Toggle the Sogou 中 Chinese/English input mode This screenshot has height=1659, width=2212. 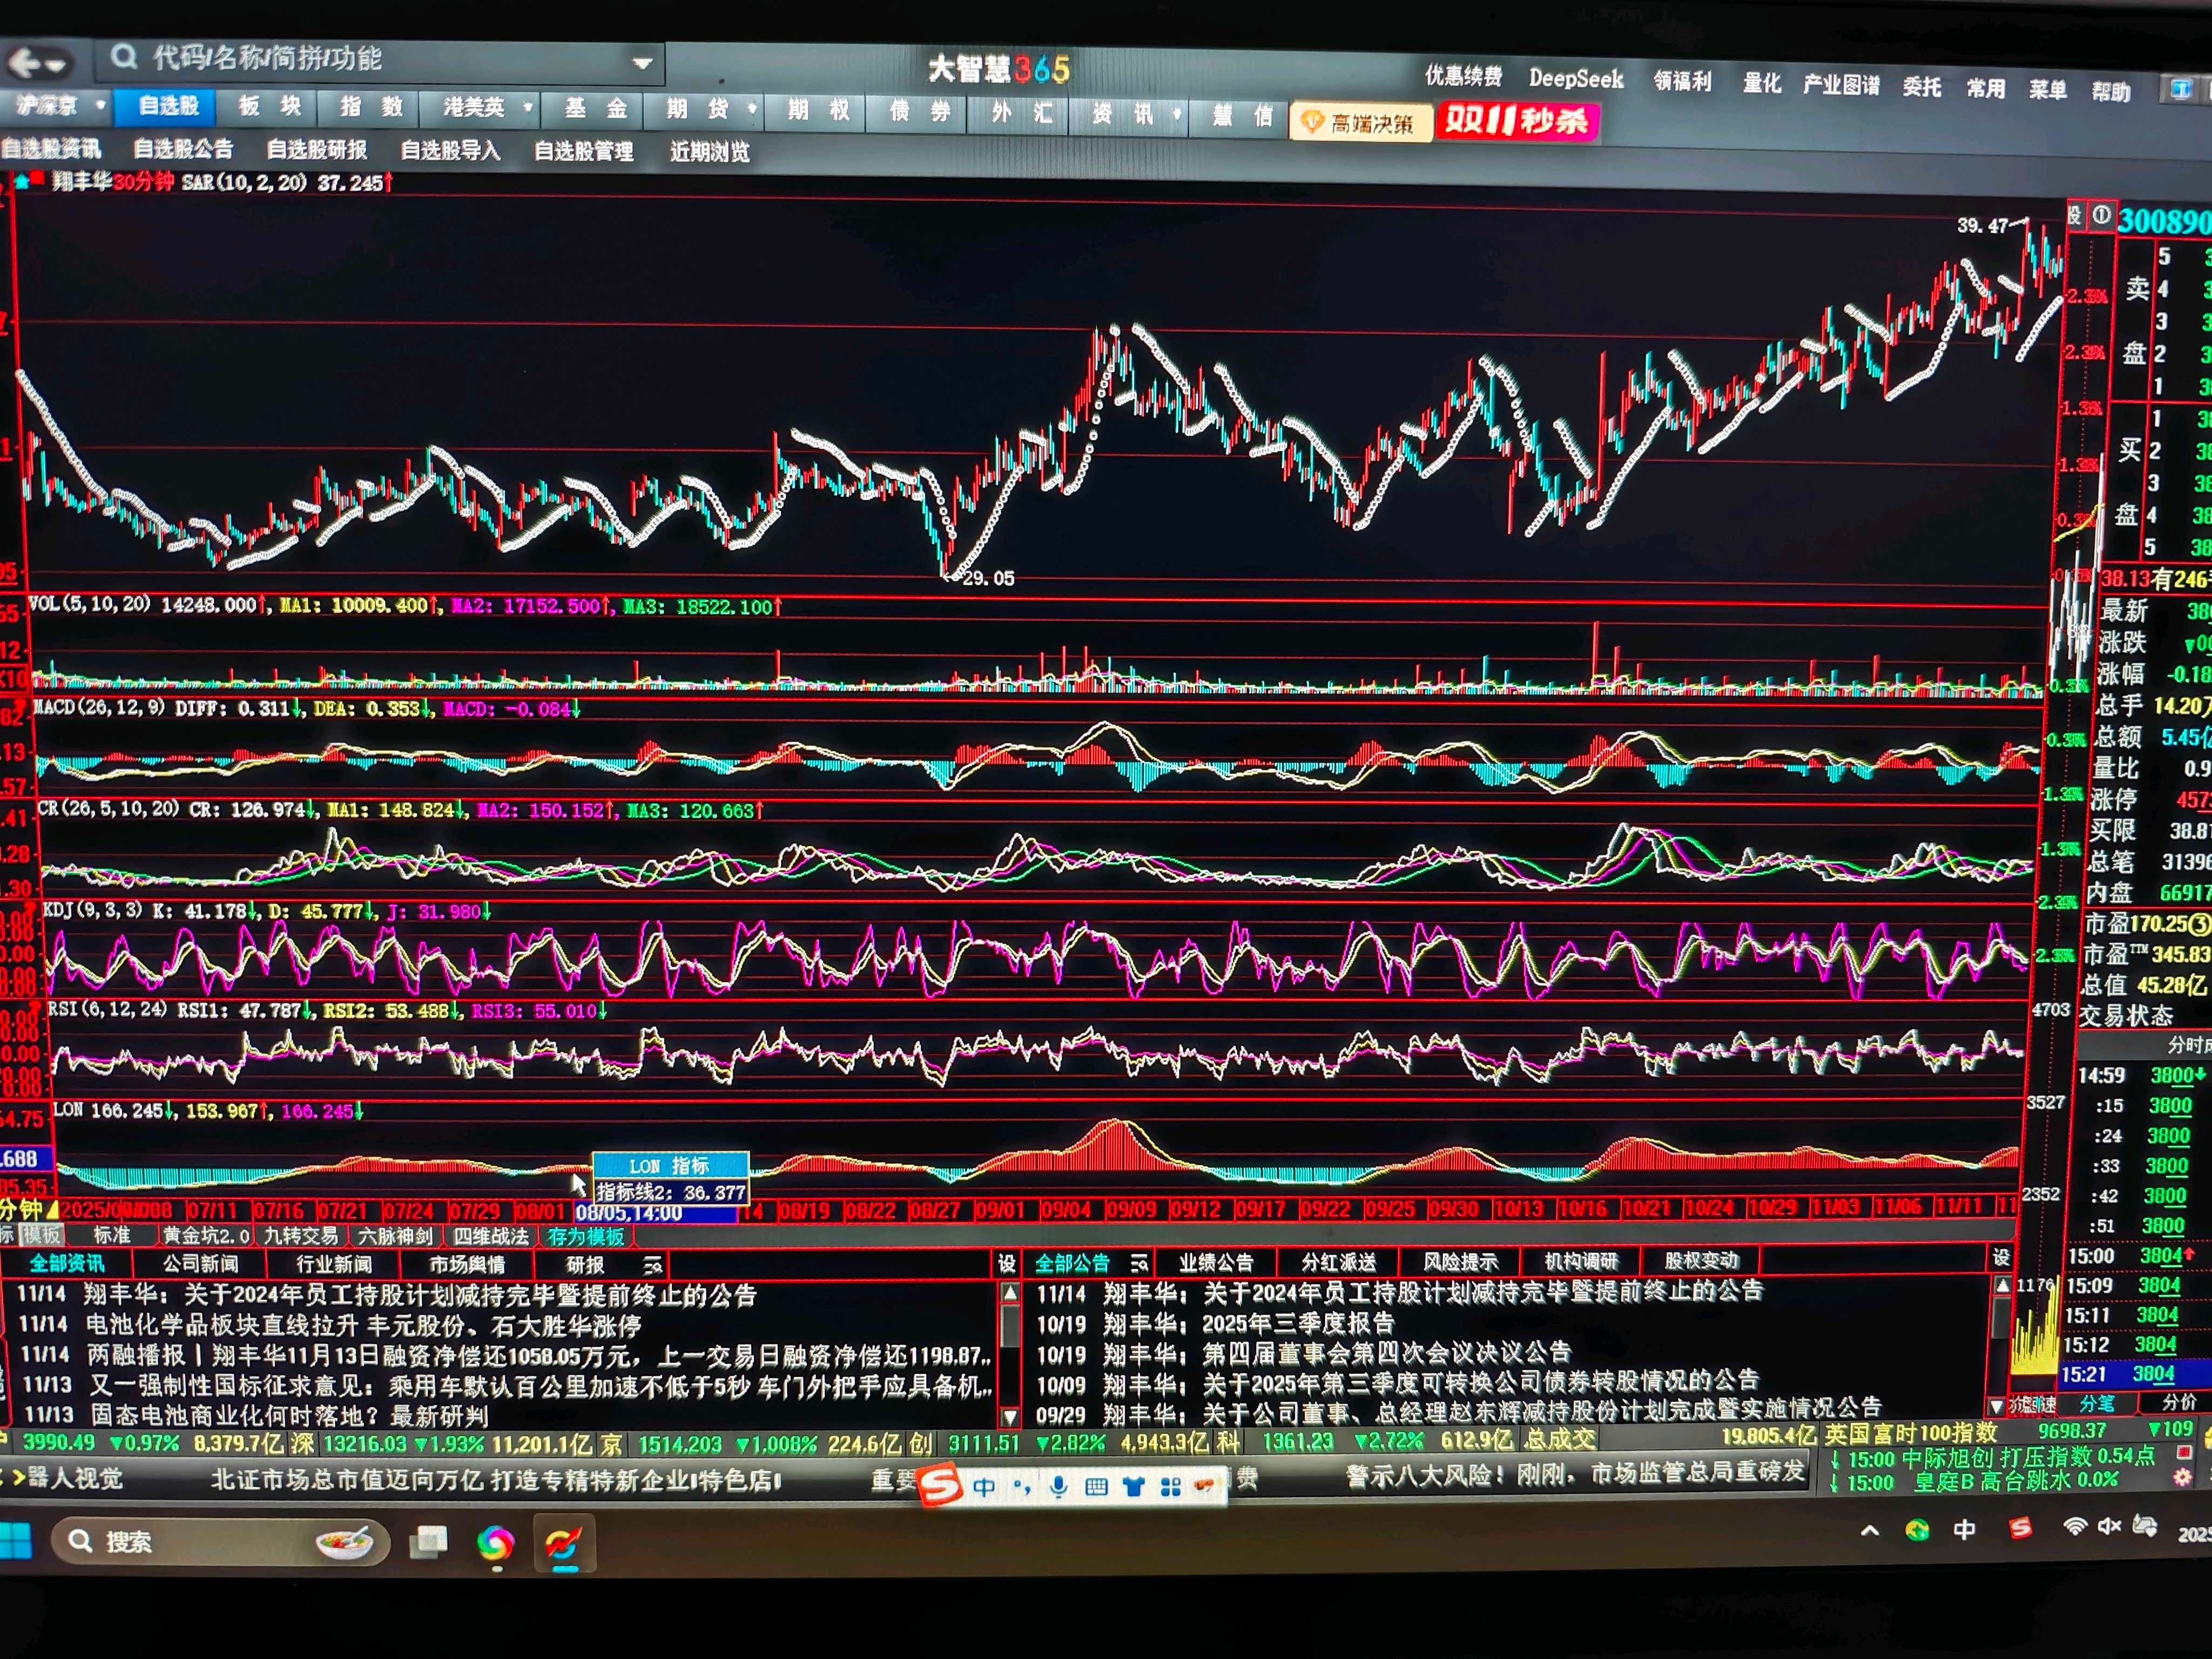(x=984, y=1487)
